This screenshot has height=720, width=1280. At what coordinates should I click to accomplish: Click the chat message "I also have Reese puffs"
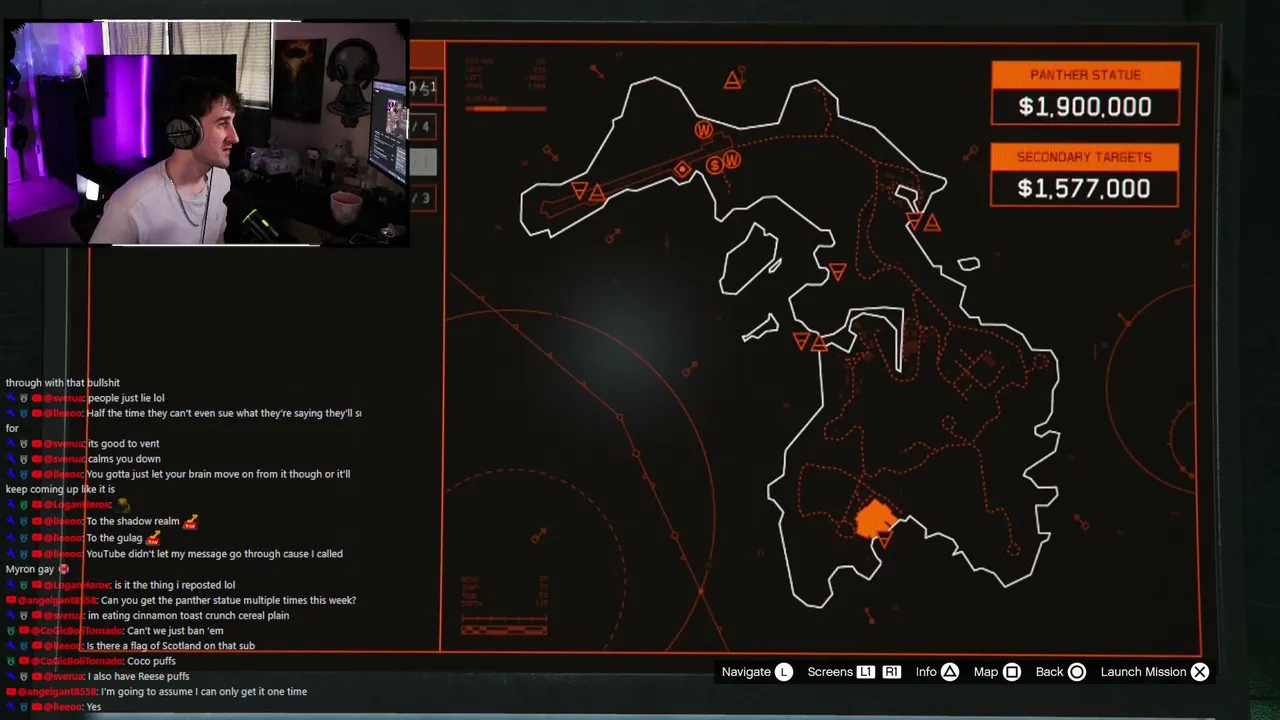point(139,677)
